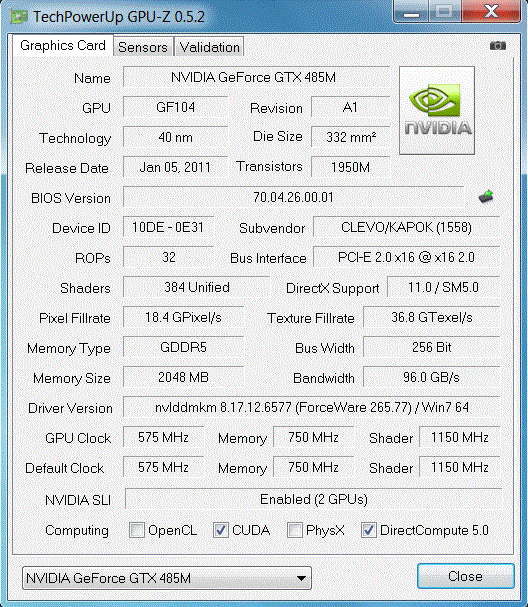Close the window using the red X
Viewport: 528px width, 607px height.
point(492,12)
